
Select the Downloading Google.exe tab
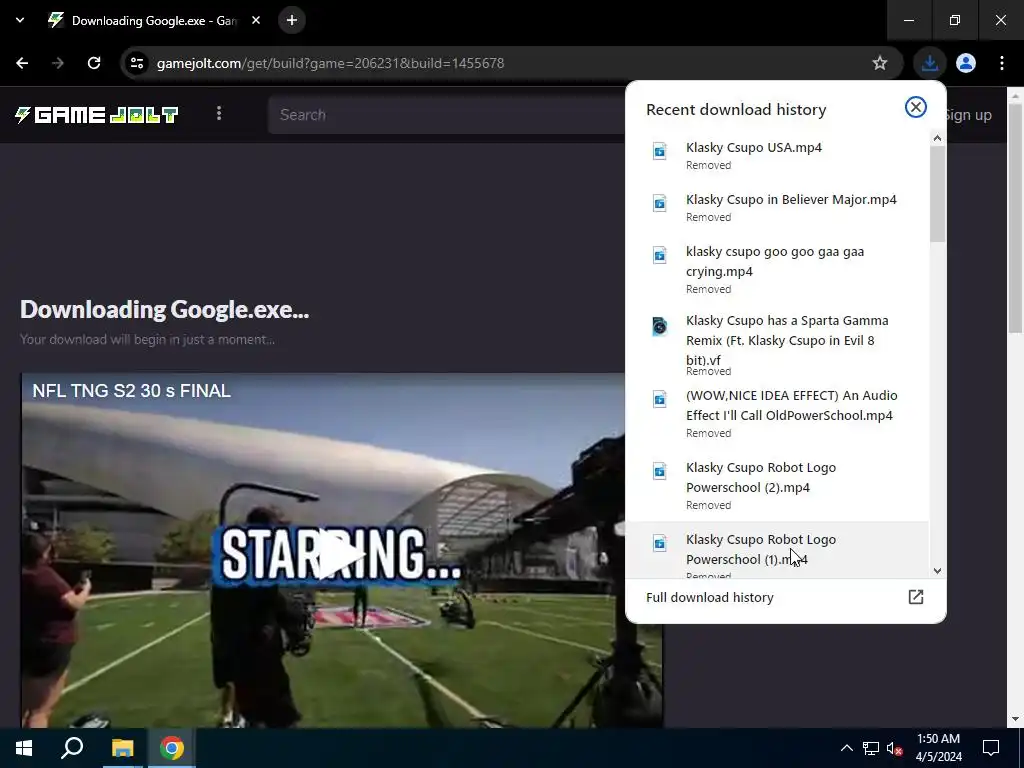pos(155,20)
